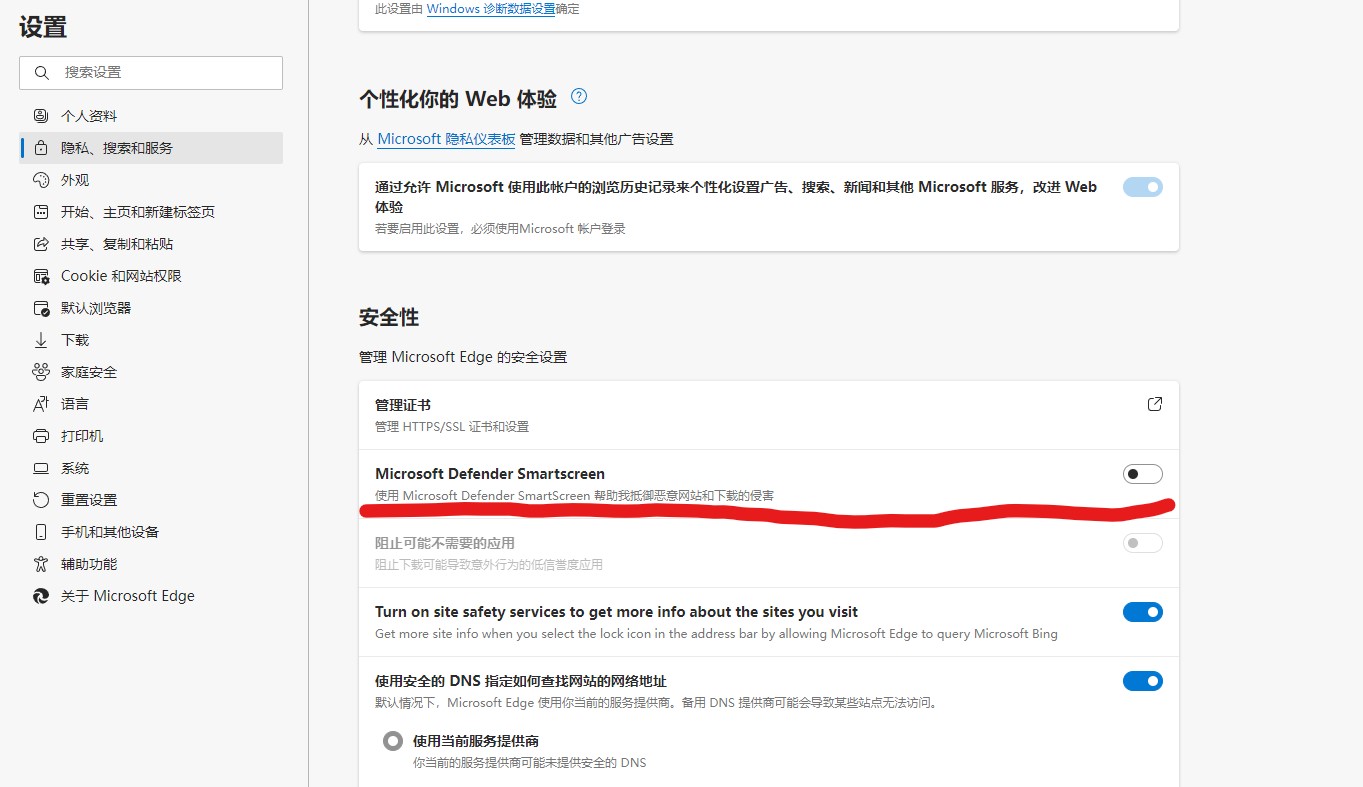Toggle the 阻止可能不需要的应用 switch
This screenshot has width=1363, height=787.
(1143, 543)
